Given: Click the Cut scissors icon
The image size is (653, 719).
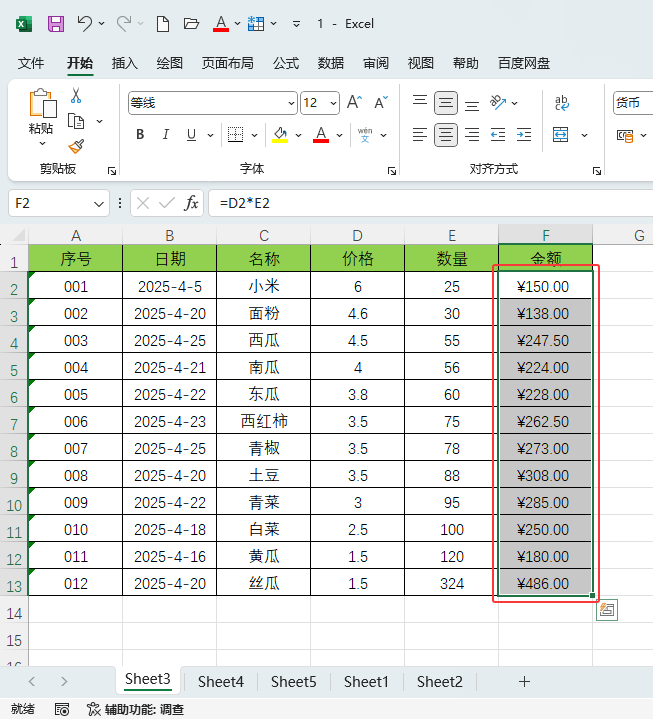Looking at the screenshot, I should [76, 96].
